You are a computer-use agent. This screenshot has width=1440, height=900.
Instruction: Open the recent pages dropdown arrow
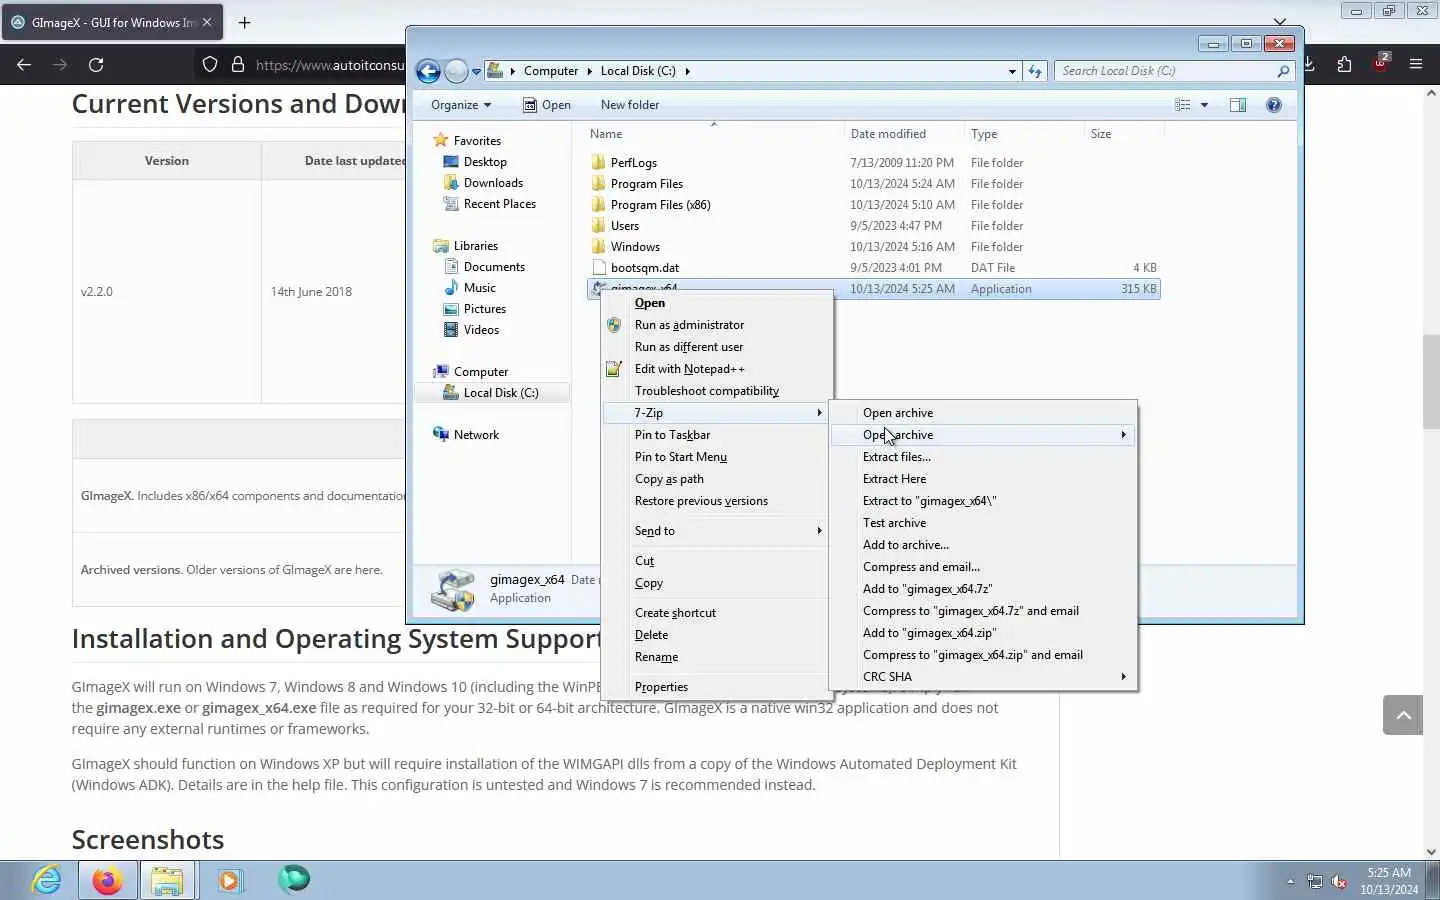476,71
